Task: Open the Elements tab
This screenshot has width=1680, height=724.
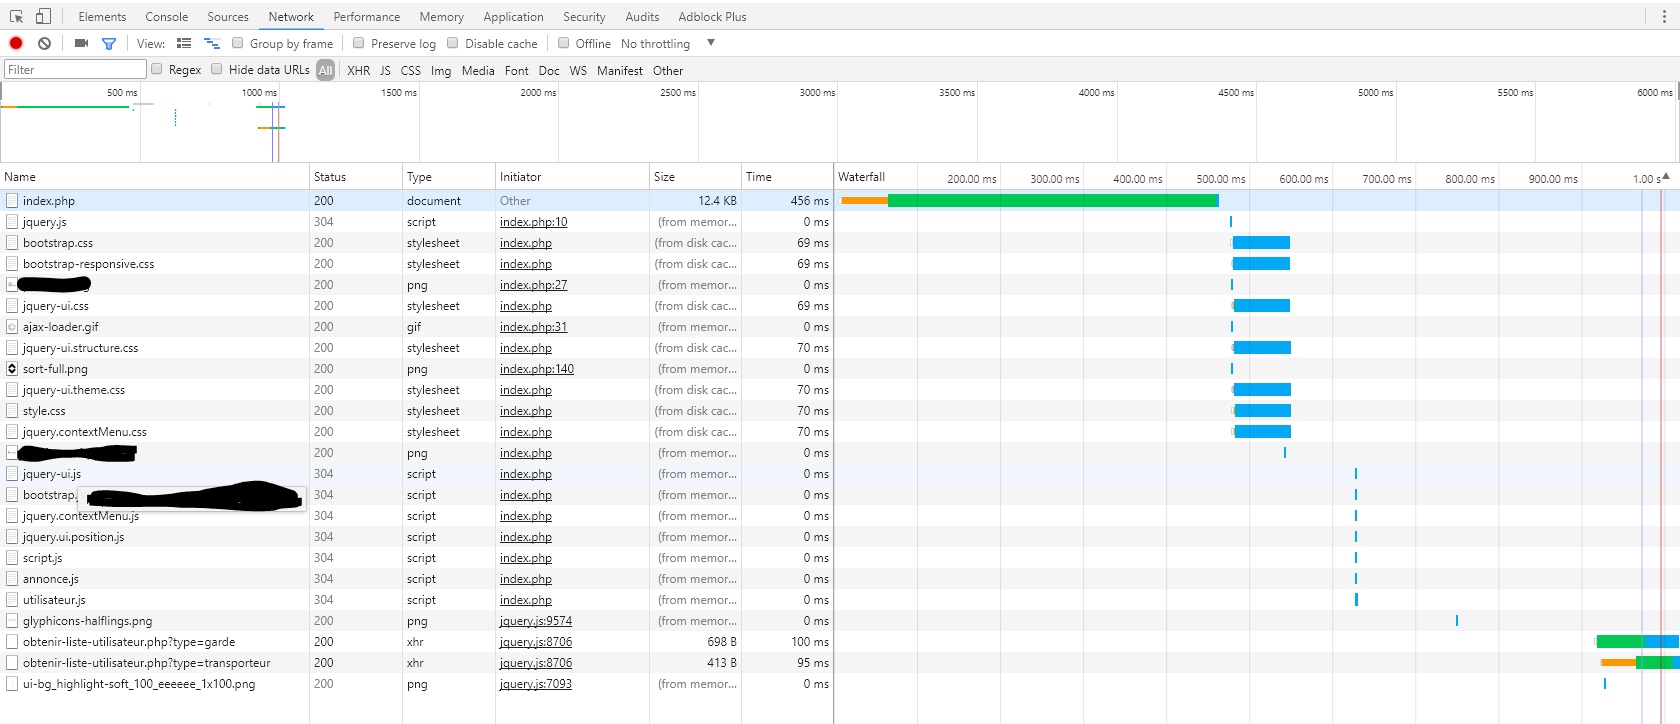Action: point(102,17)
